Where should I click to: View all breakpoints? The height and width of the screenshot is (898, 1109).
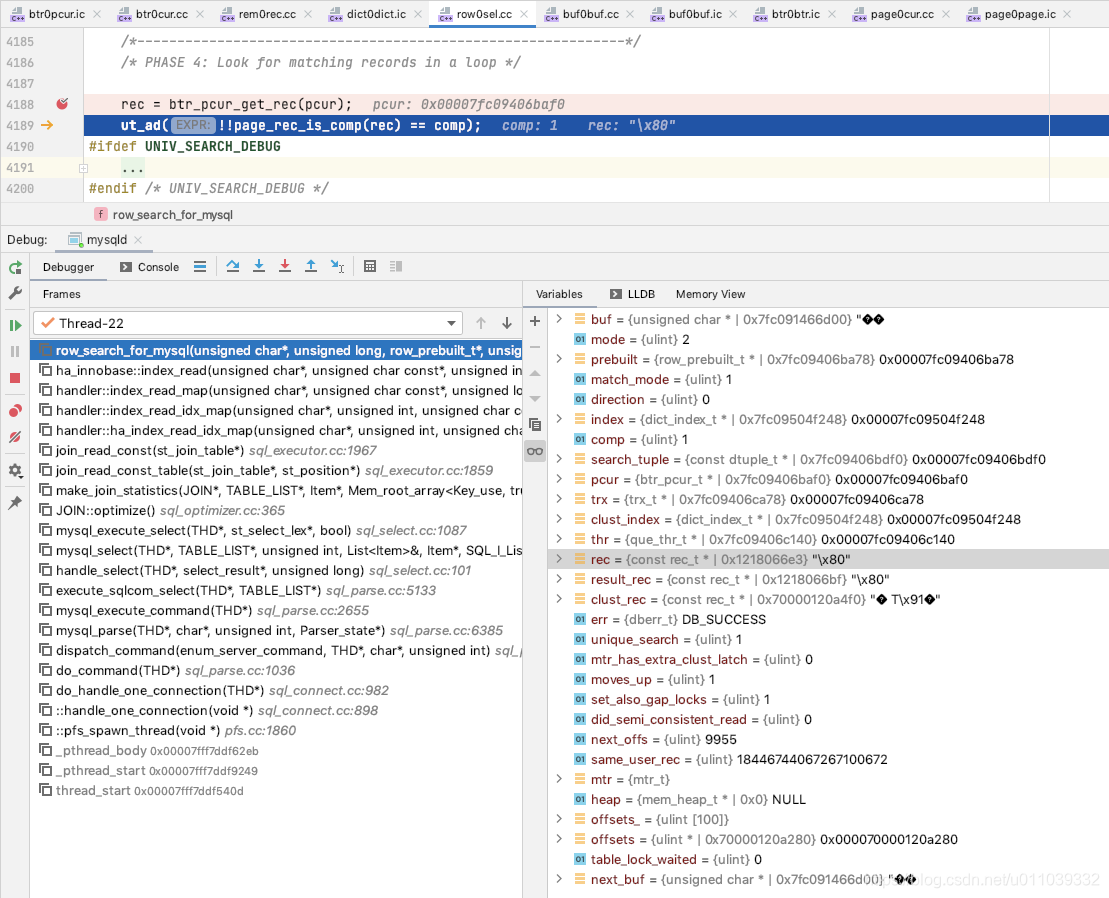click(x=15, y=411)
